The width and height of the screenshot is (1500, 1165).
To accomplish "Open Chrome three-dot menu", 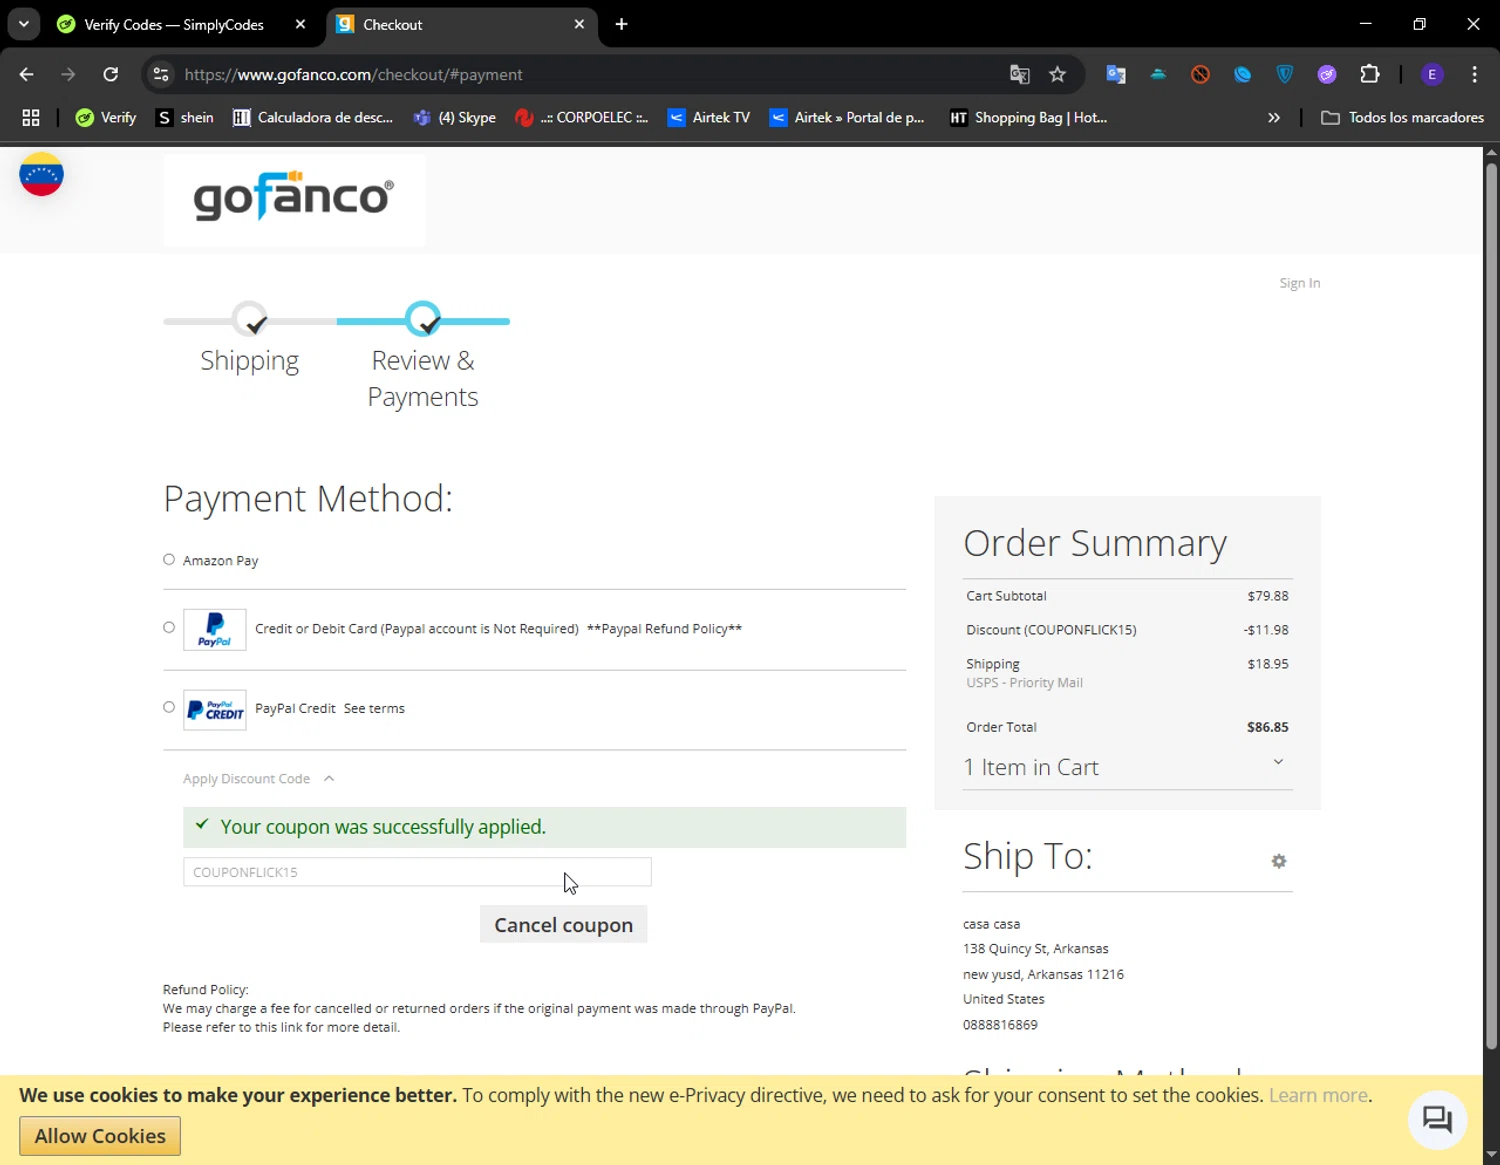I will coord(1474,74).
